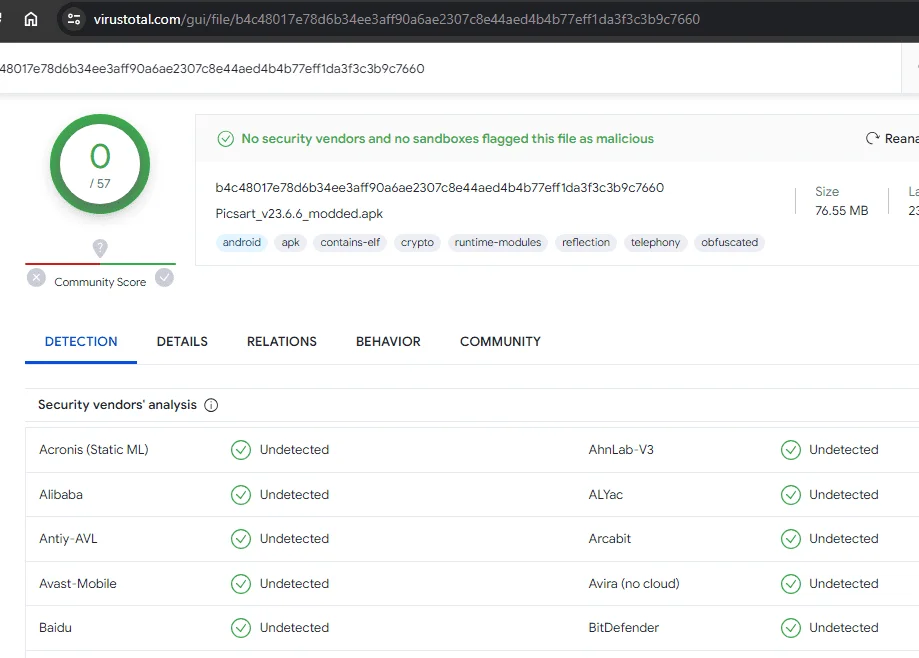Screen dimensions: 919x658
Task: Click the Reanalyze button
Action: [x=892, y=138]
